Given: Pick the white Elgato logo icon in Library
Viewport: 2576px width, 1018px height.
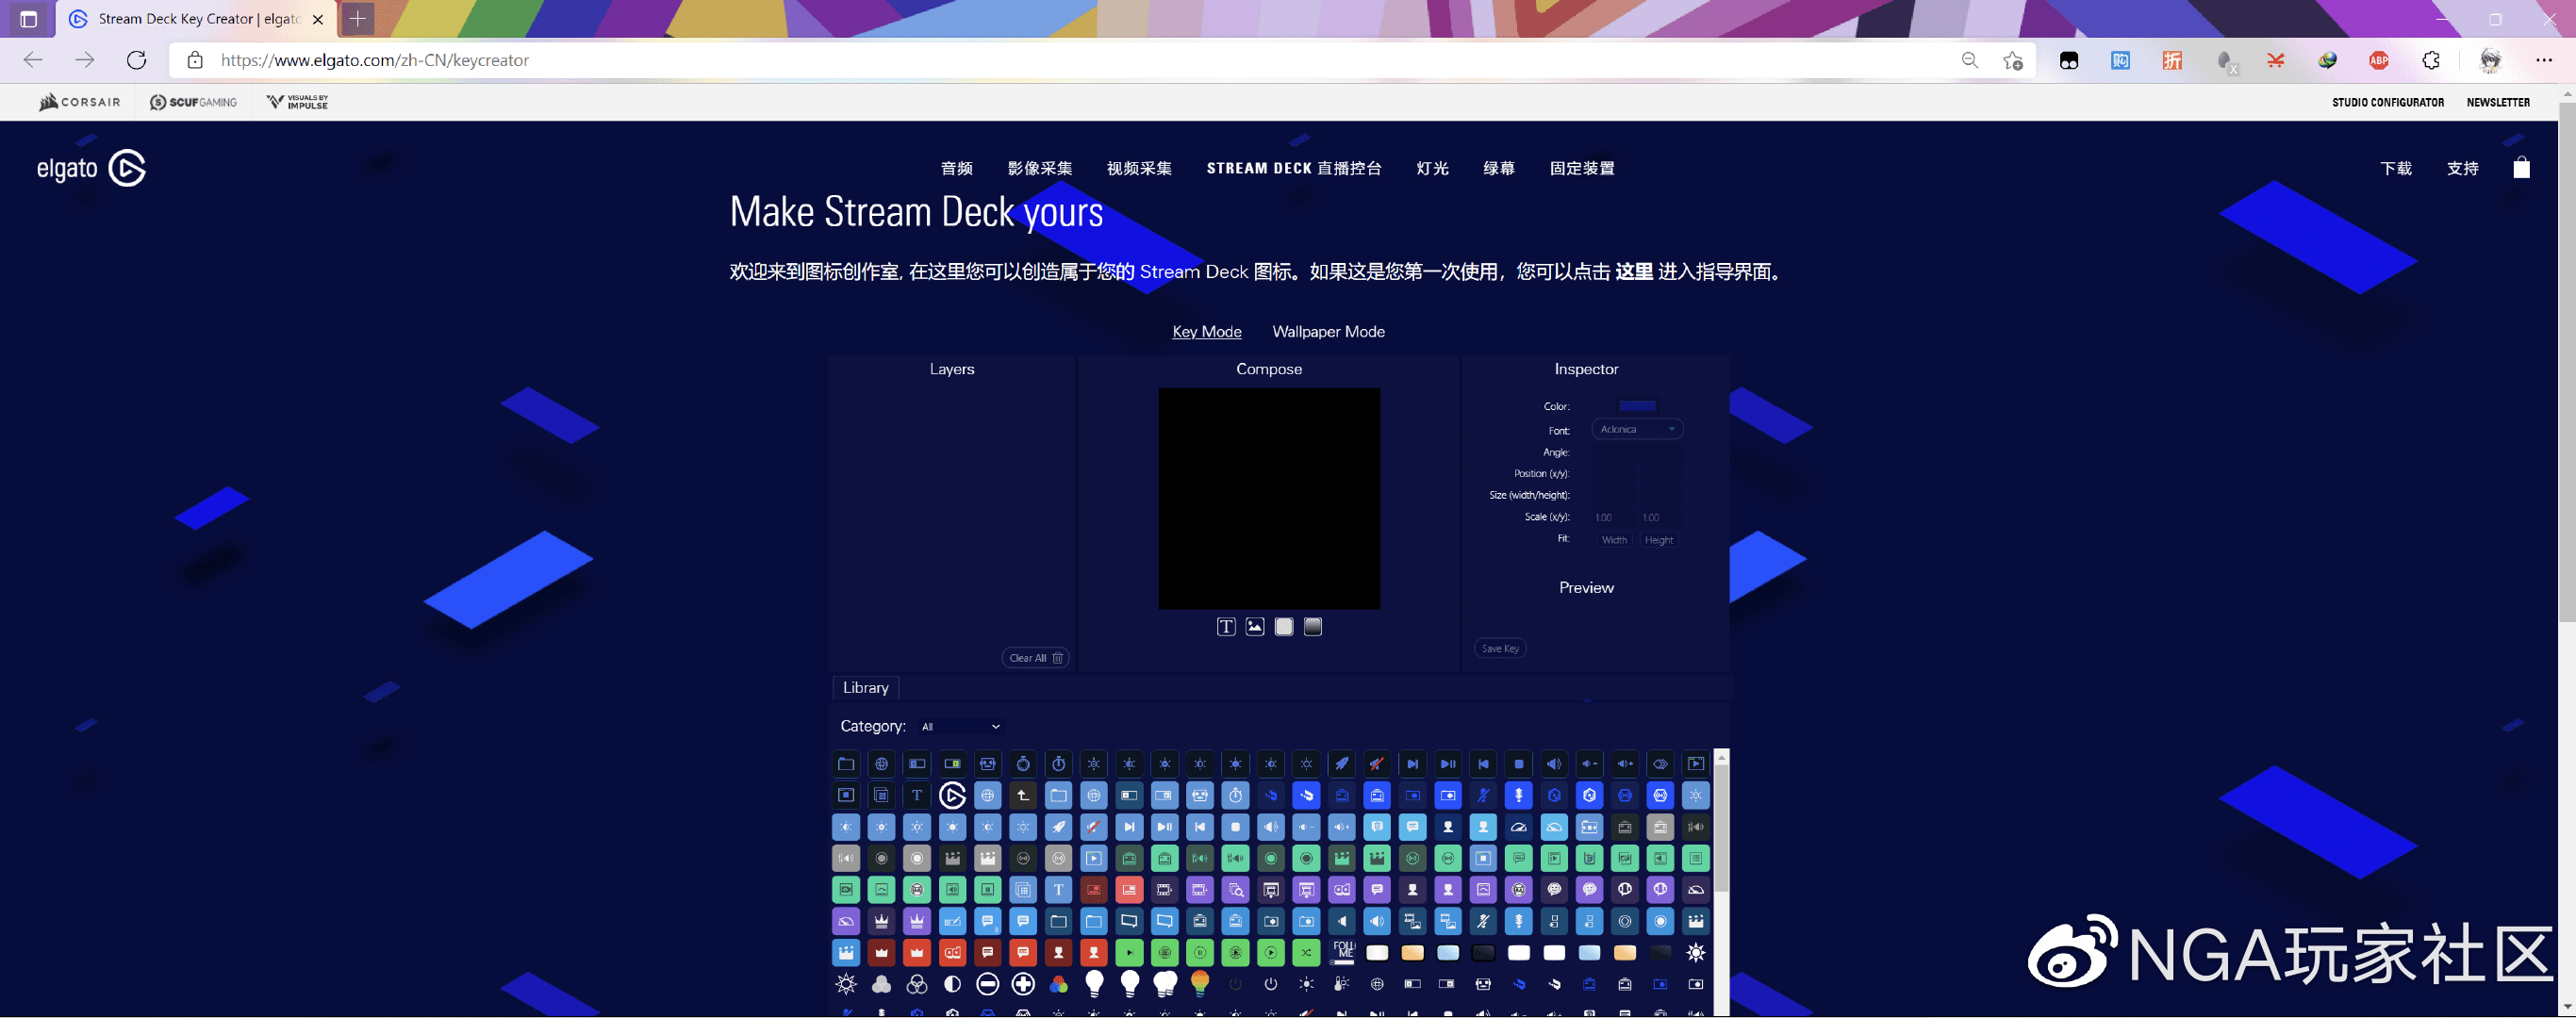Looking at the screenshot, I should point(952,796).
